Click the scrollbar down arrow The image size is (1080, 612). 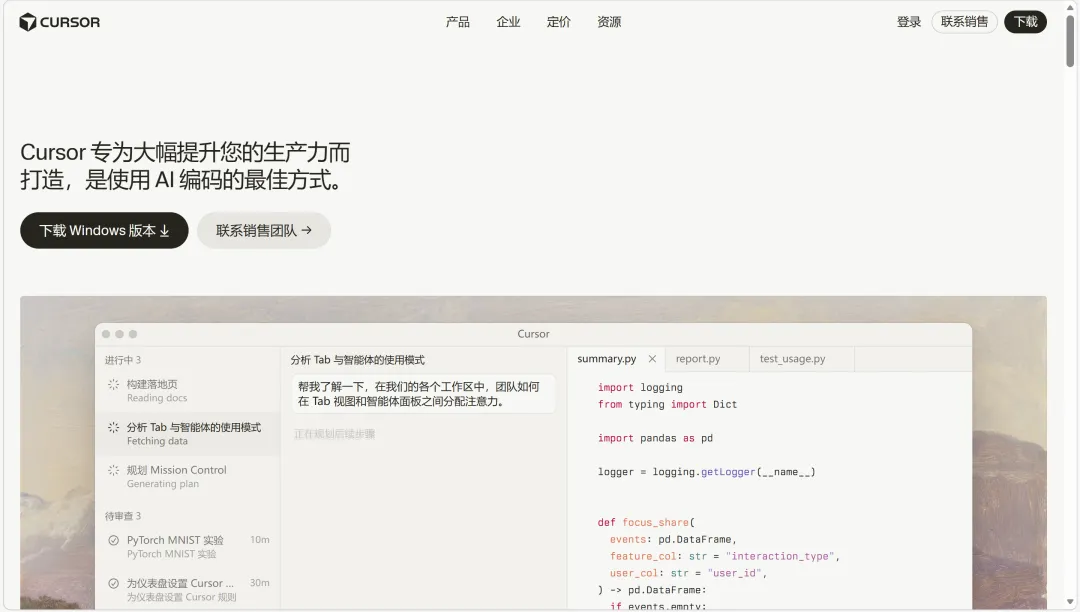pos(1070,602)
